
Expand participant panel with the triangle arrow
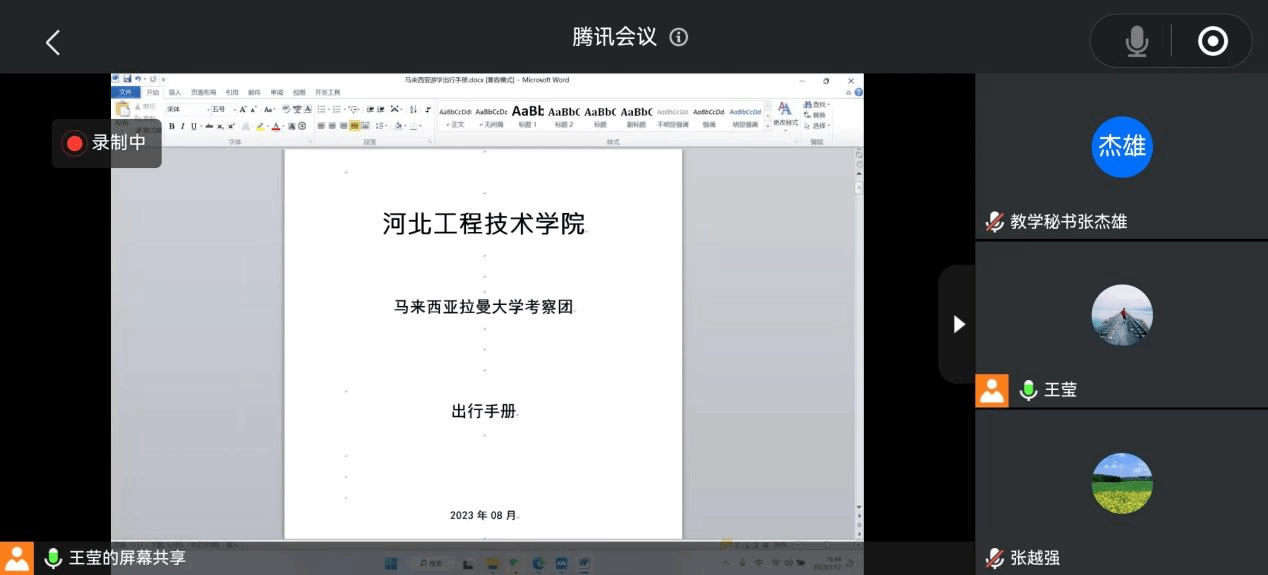coord(958,324)
